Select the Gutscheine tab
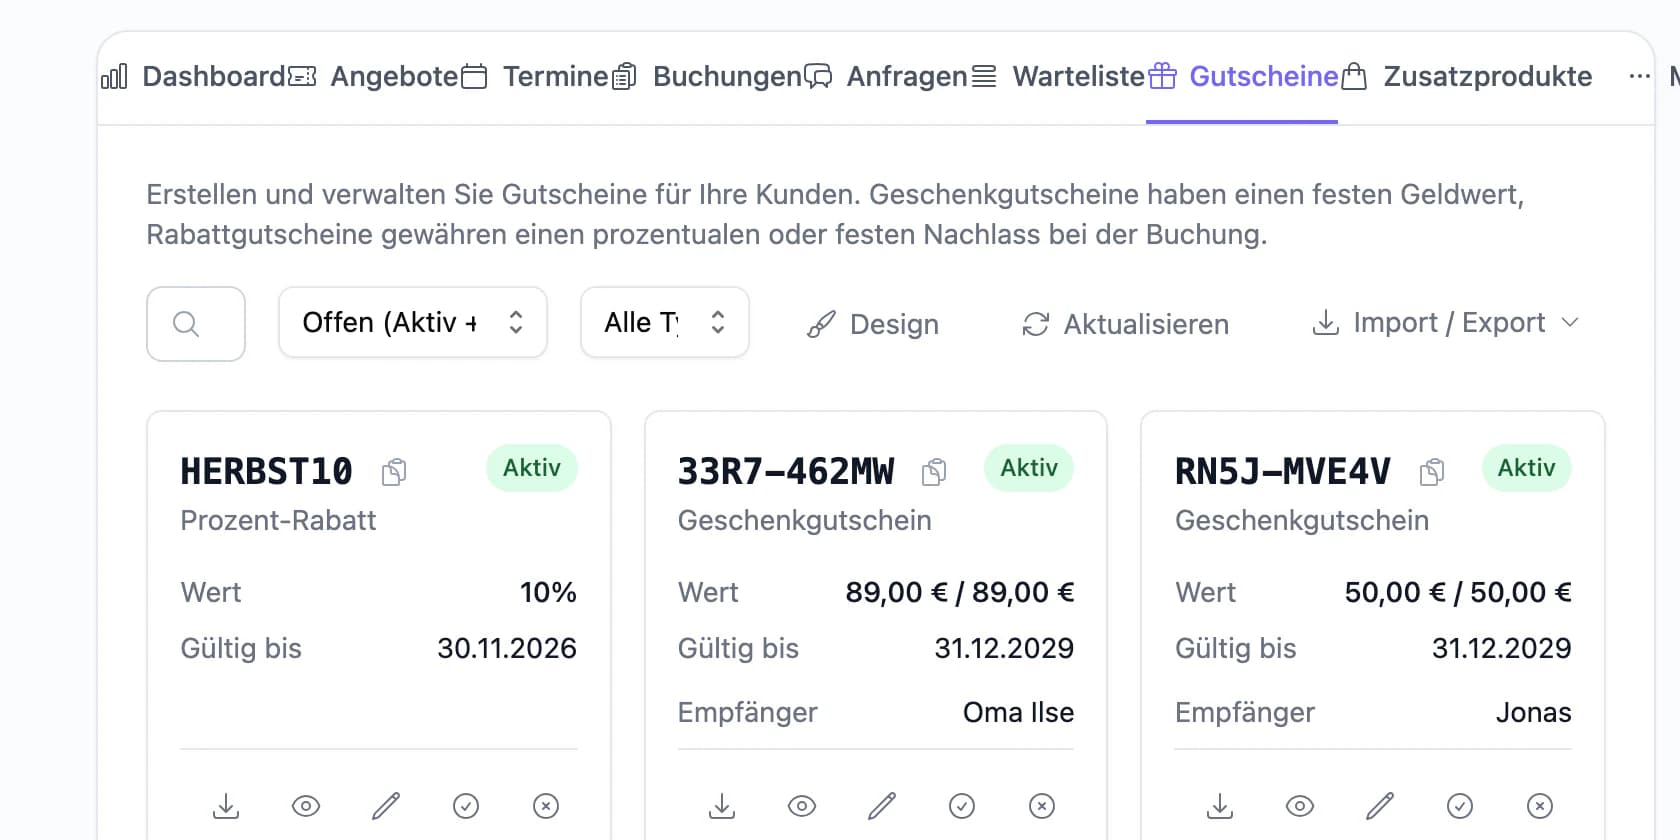Viewport: 1680px width, 840px height. (x=1243, y=76)
